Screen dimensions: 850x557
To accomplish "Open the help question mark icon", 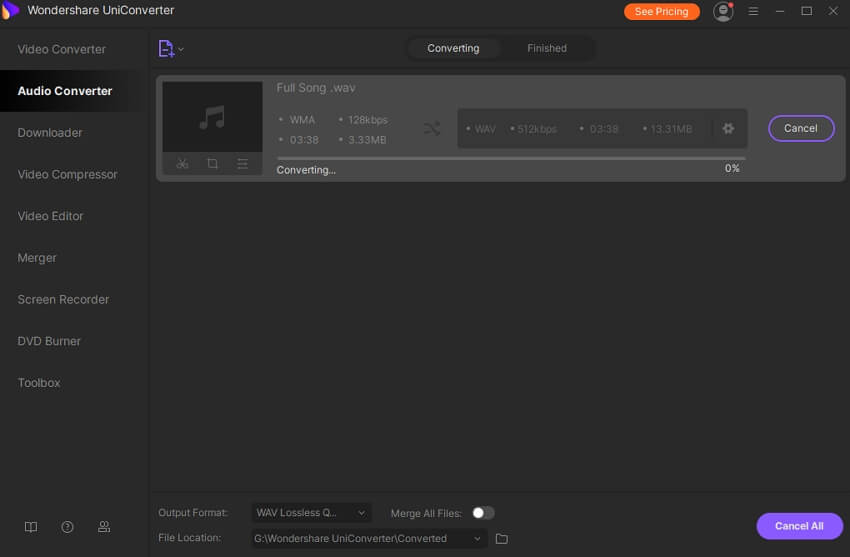I will pyautogui.click(x=67, y=527).
